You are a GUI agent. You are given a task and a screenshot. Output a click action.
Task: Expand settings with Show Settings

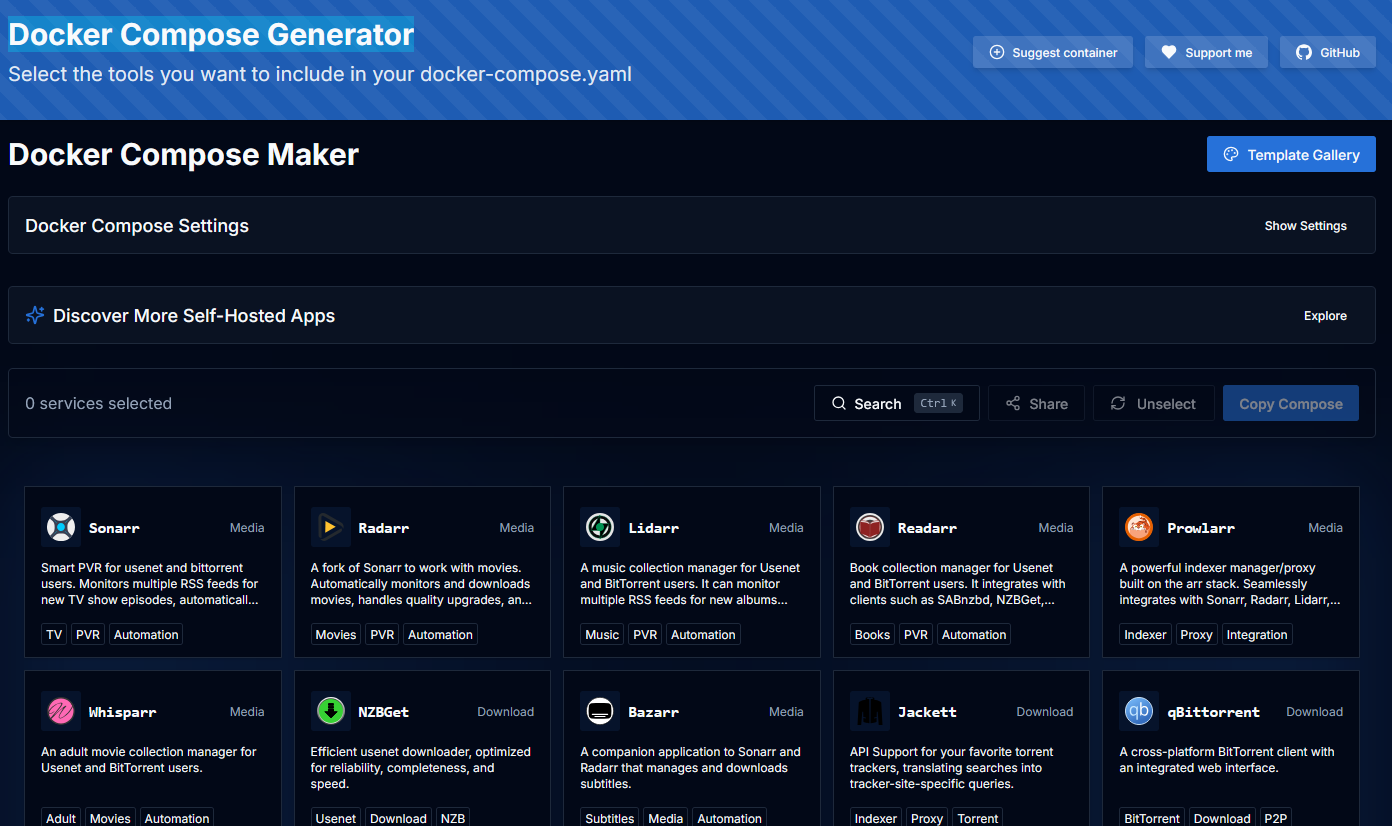[x=1305, y=226]
